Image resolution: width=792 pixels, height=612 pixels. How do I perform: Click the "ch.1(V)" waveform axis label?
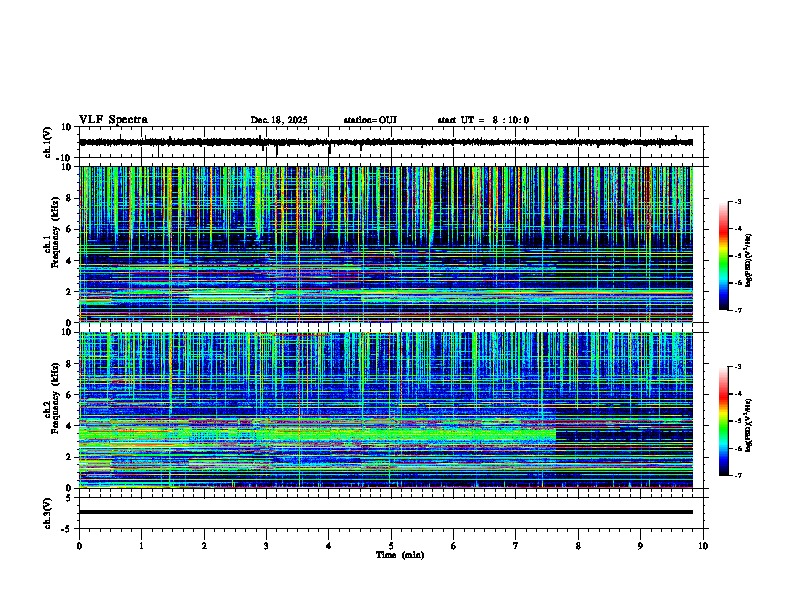pos(48,142)
